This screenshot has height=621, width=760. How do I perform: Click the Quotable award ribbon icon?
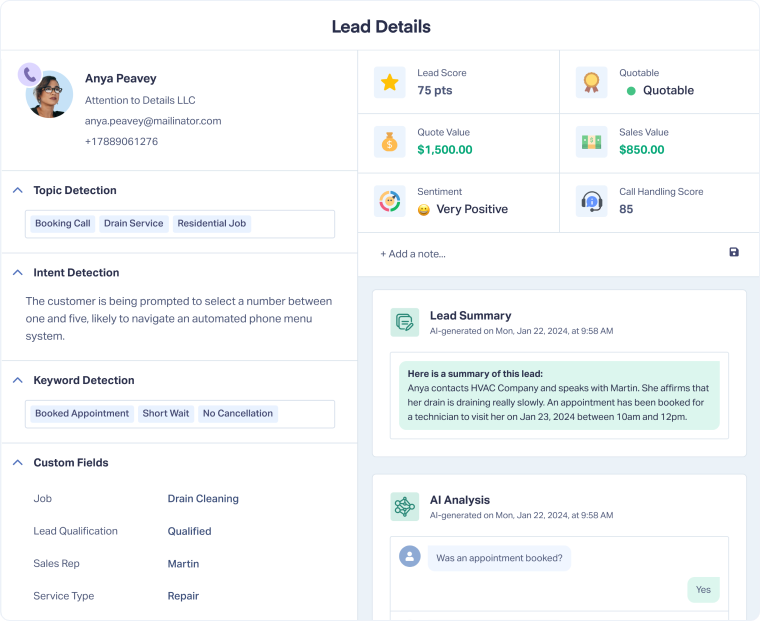[591, 82]
